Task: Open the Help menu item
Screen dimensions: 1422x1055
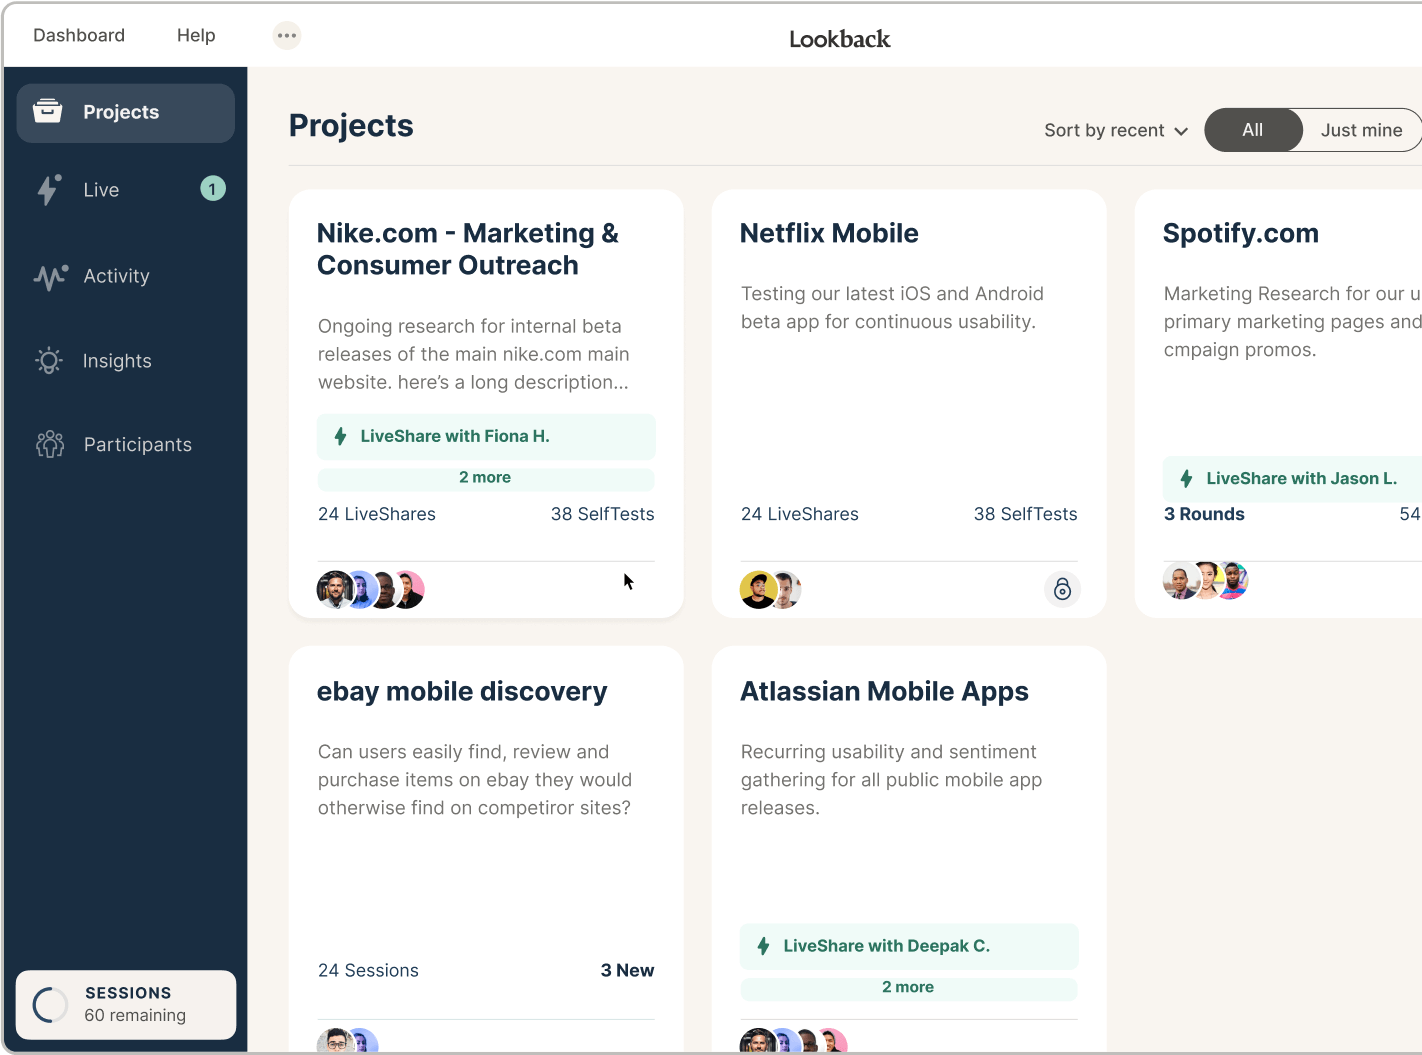Action: 195,35
